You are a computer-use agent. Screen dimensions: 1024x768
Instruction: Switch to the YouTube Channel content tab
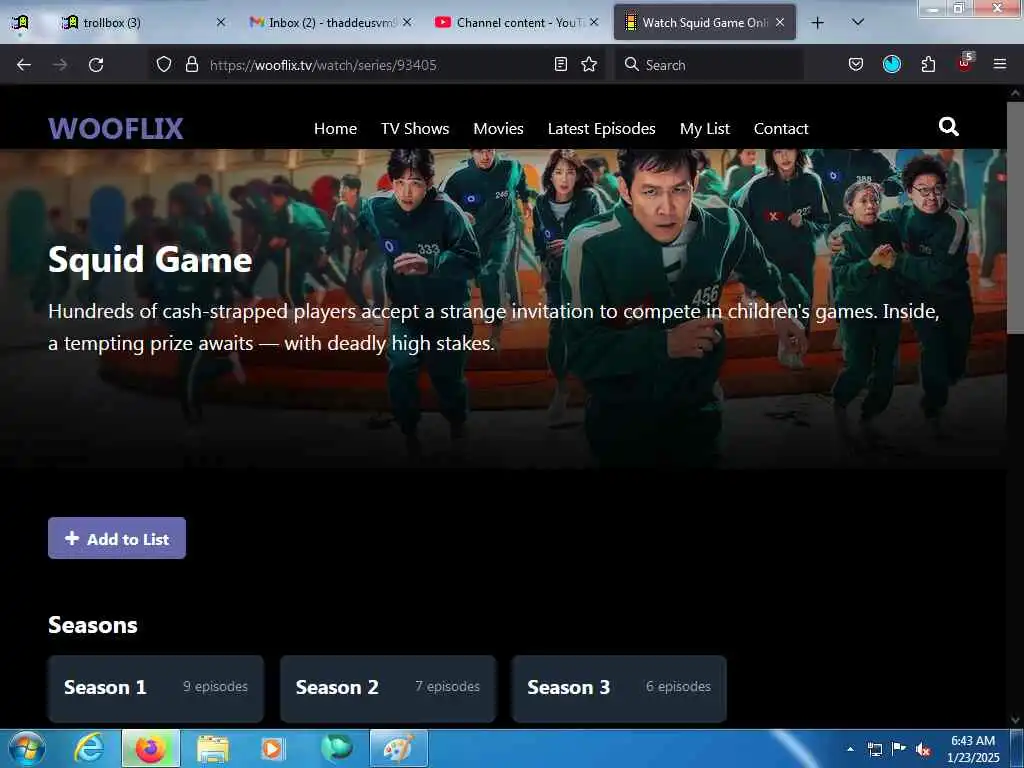click(x=516, y=23)
